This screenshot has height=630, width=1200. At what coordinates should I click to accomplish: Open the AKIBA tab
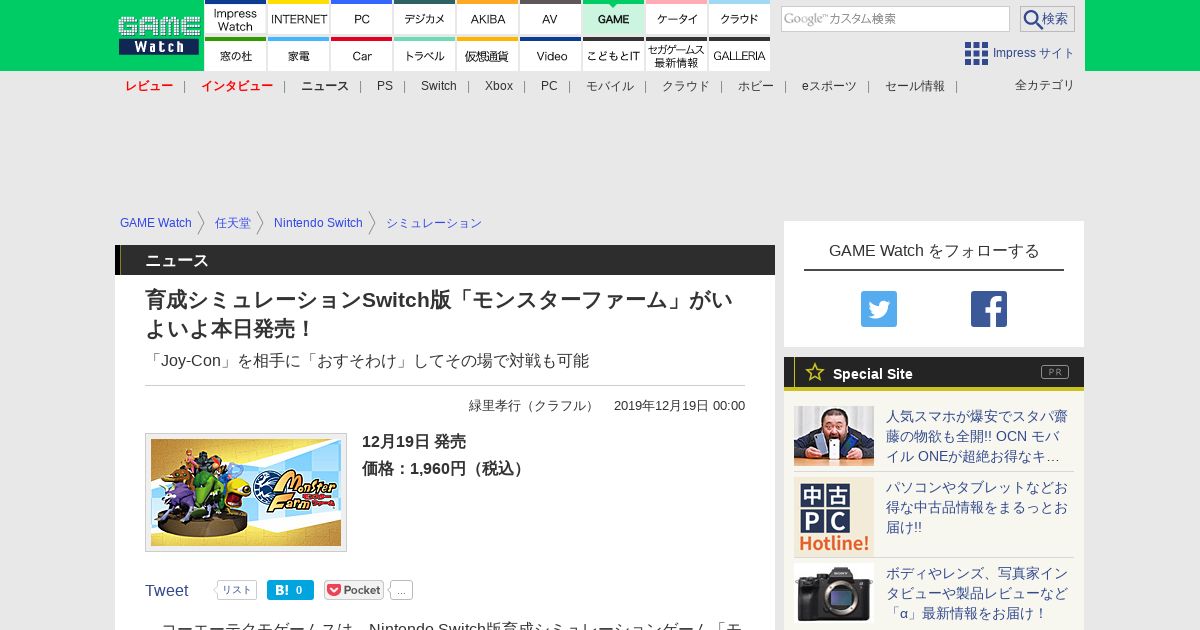(488, 18)
